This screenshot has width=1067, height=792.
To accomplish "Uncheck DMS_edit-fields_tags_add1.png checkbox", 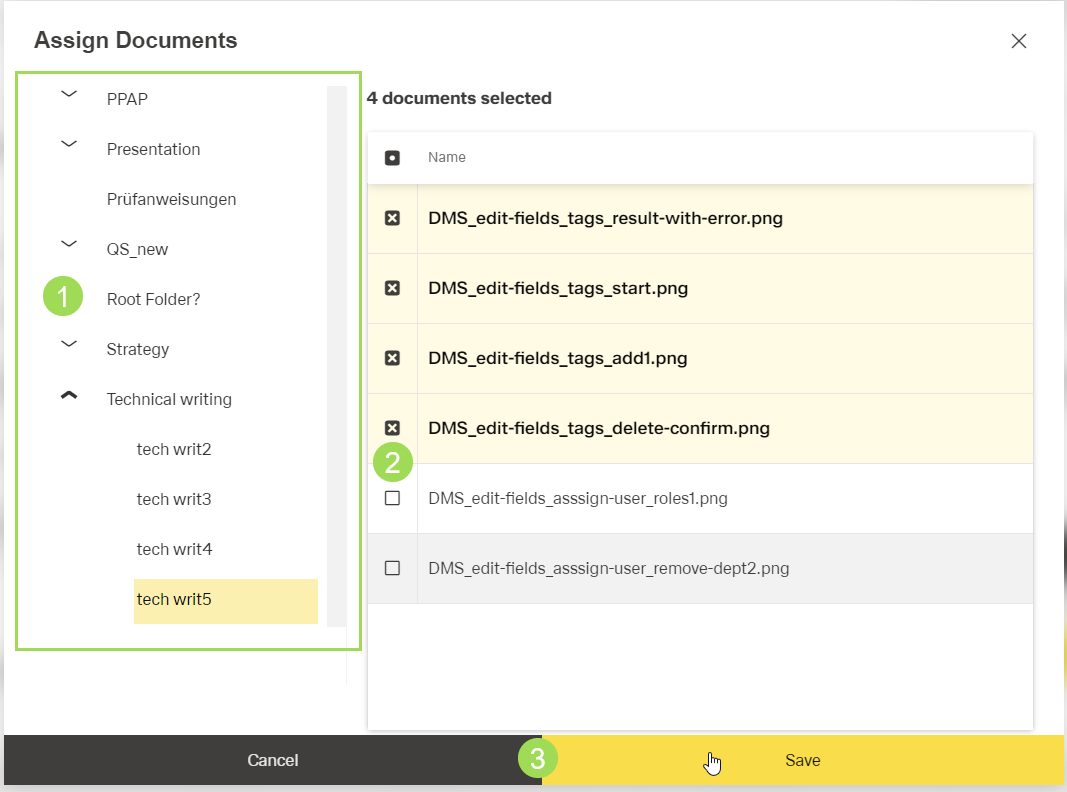I will pos(392,358).
